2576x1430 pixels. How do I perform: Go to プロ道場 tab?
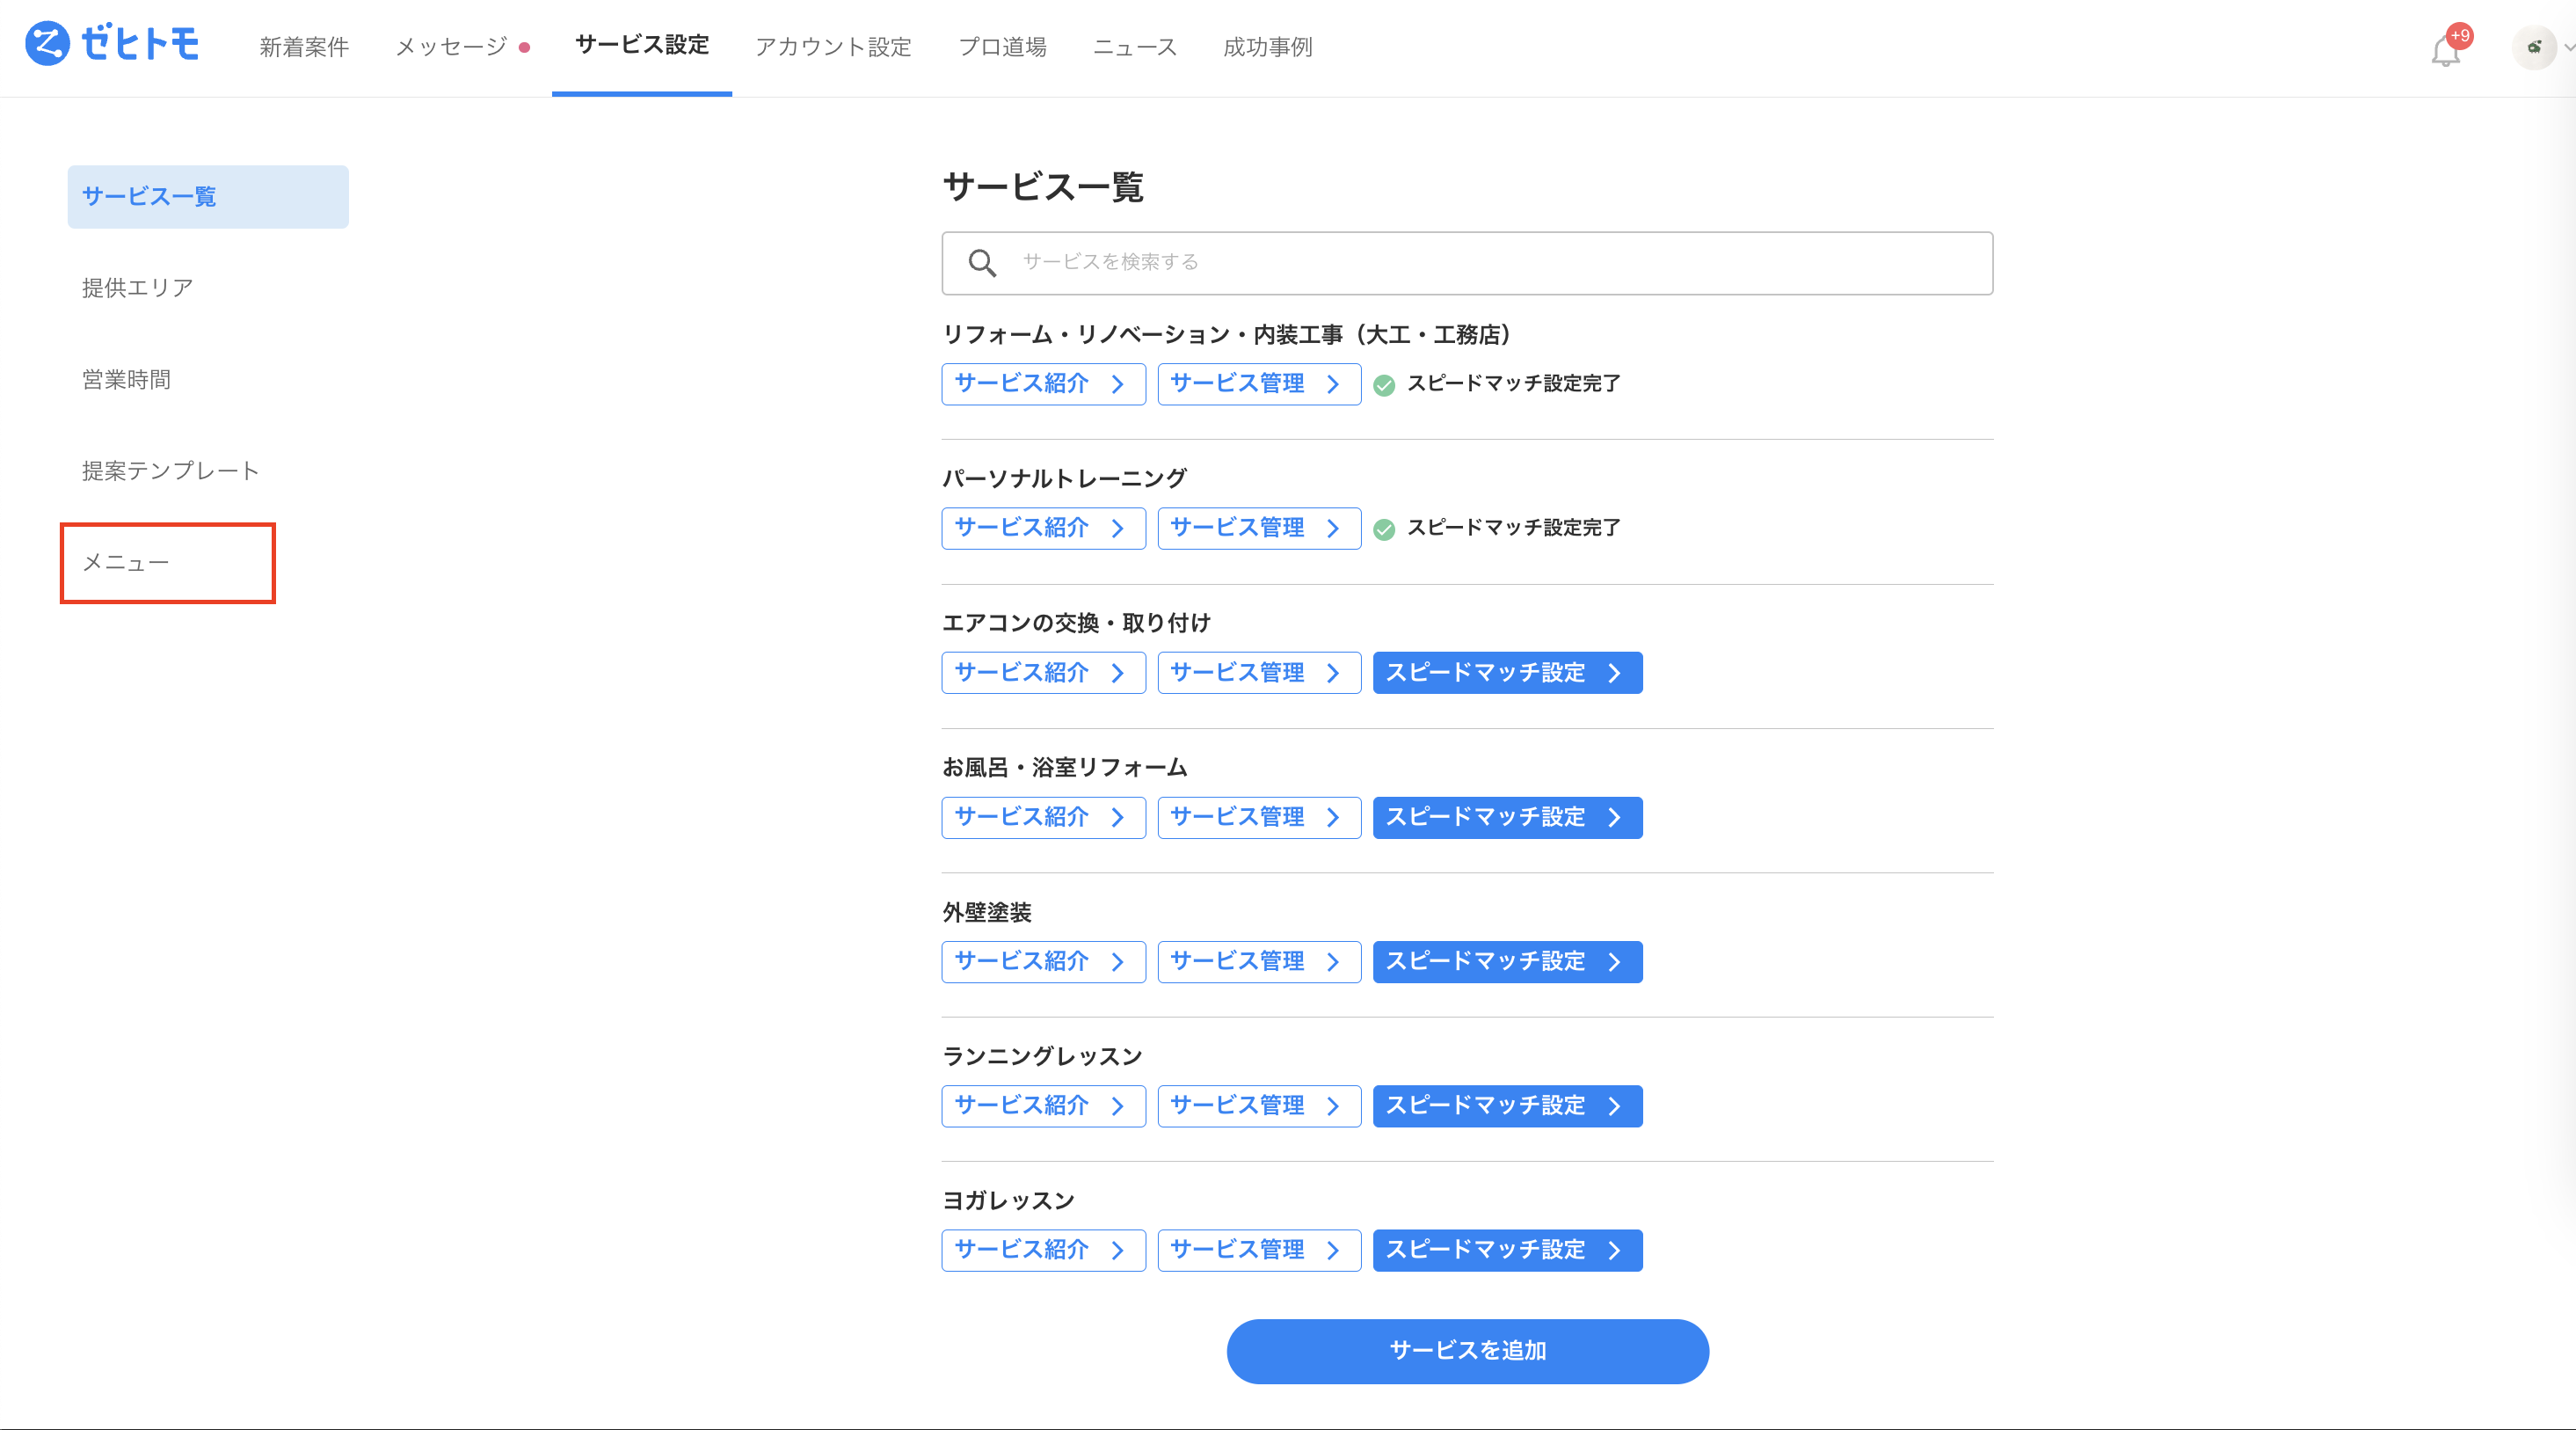pos(1002,47)
